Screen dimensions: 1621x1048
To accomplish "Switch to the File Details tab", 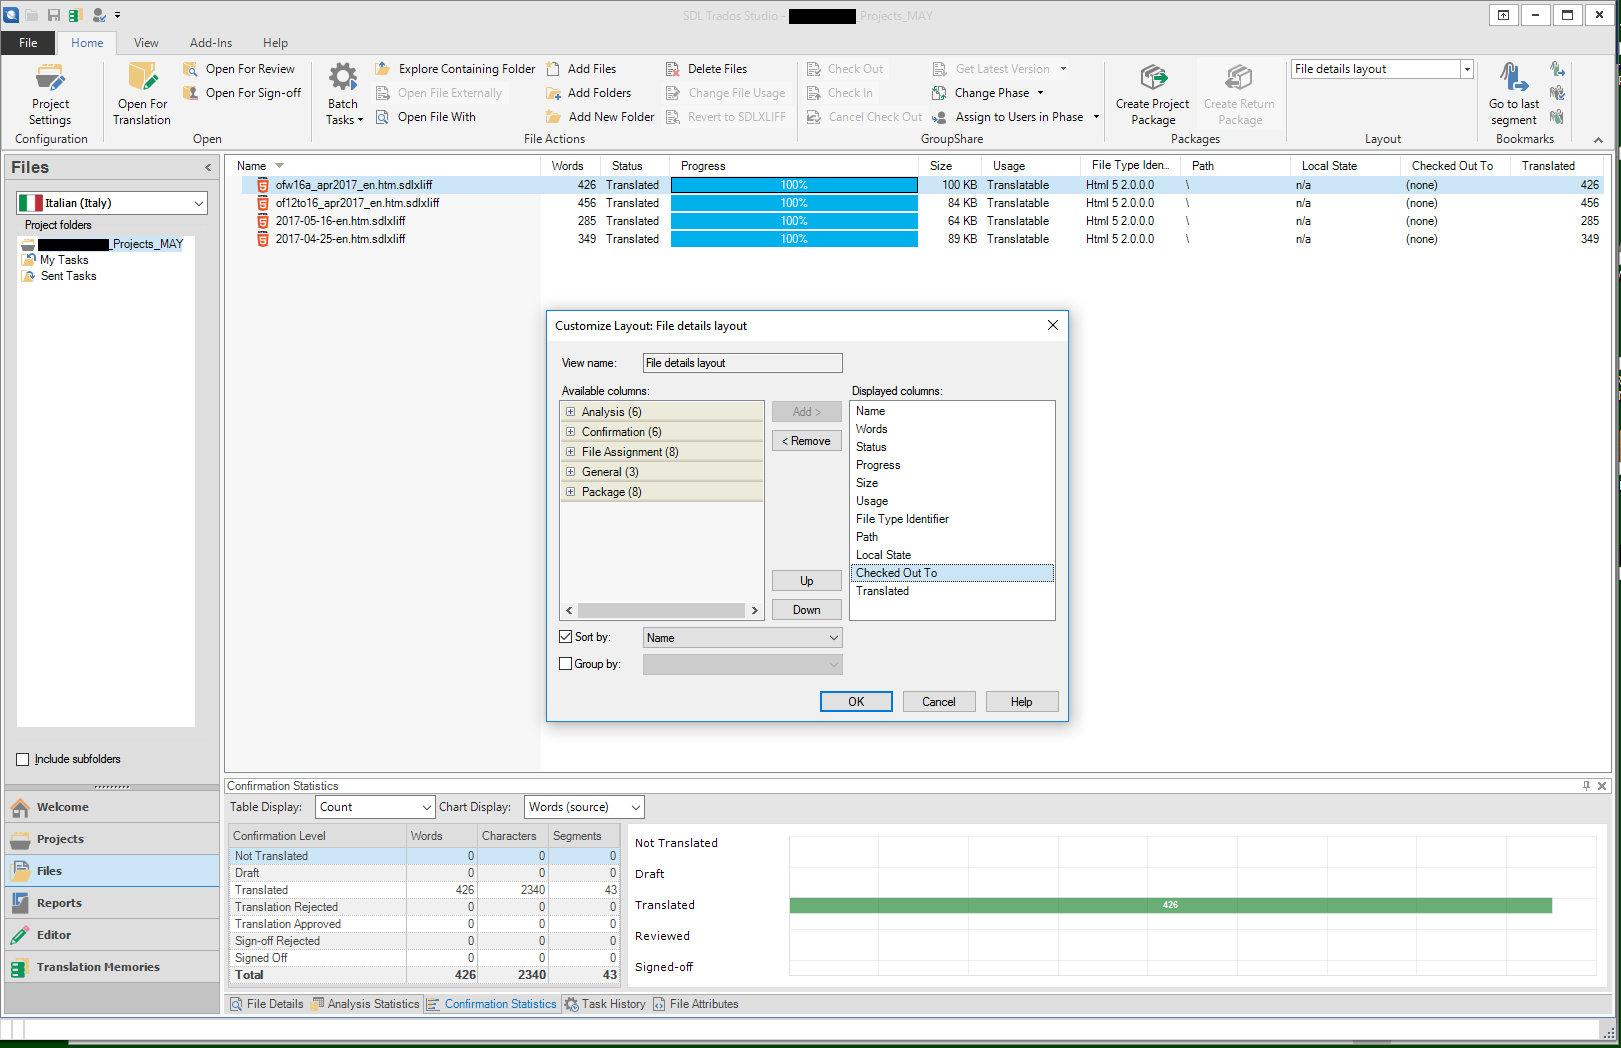I will (267, 1004).
